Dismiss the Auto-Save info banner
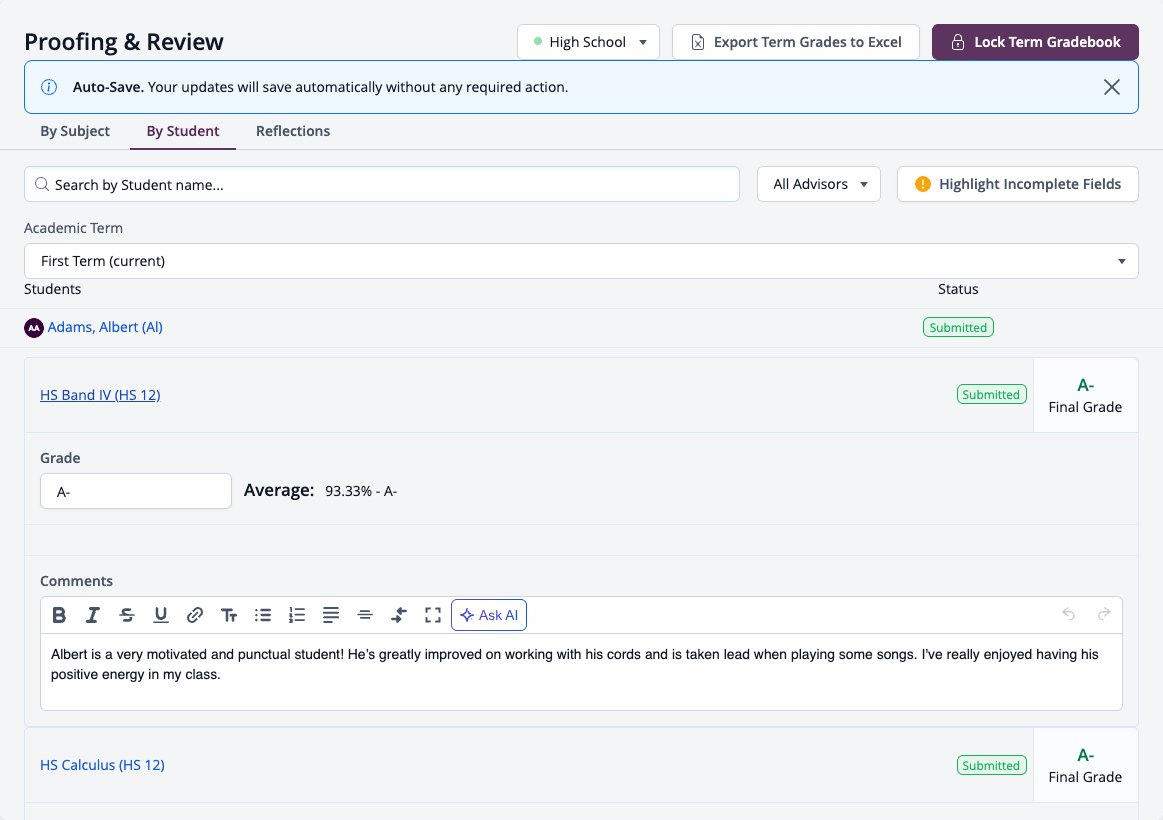Screen dimensions: 1163x820 pos(1111,87)
